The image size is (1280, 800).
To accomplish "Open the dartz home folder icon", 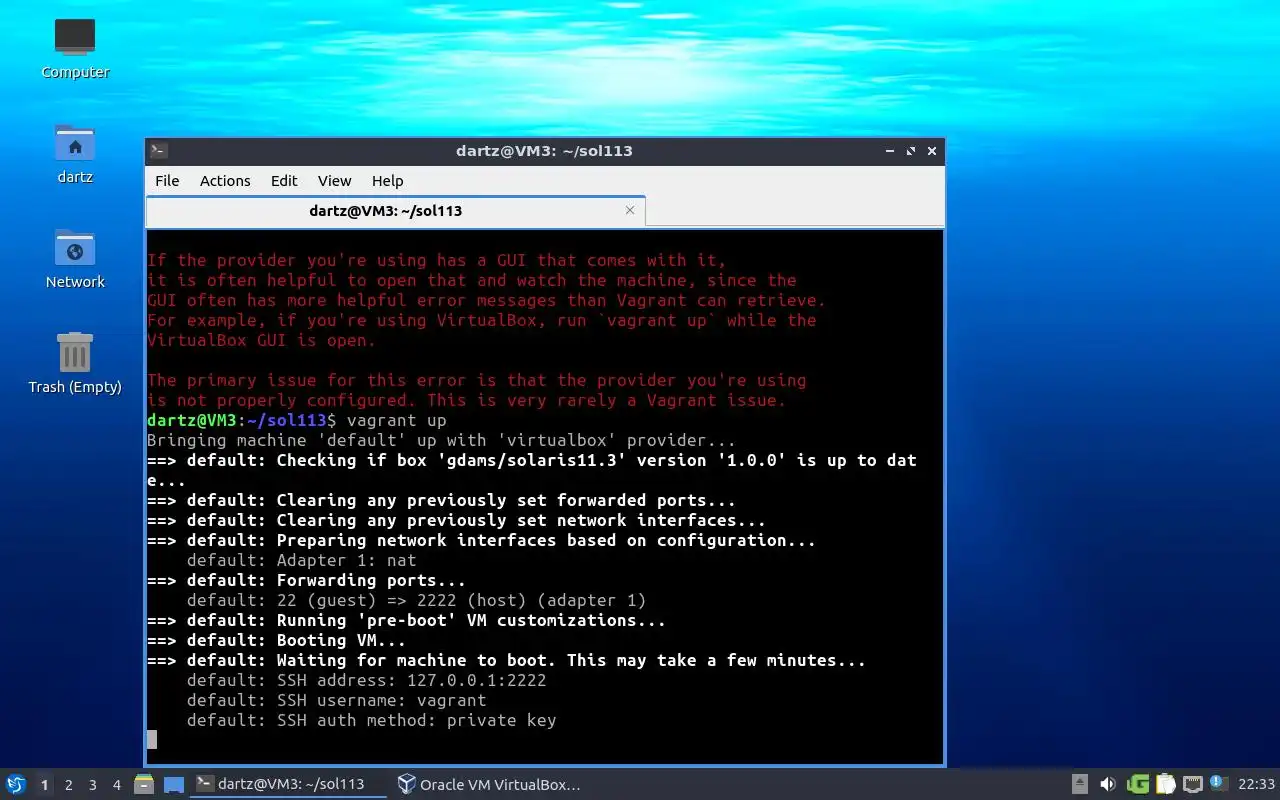I will (75, 153).
